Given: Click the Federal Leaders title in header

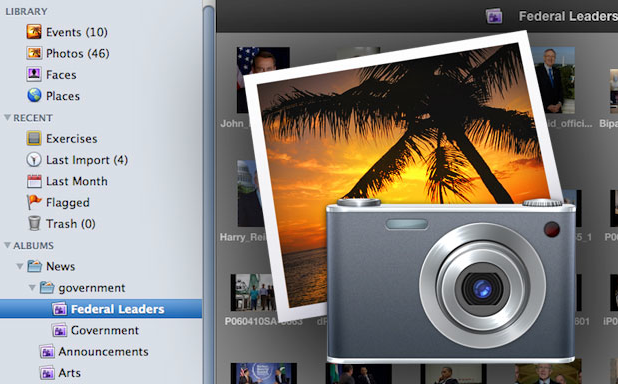Looking at the screenshot, I should (x=568, y=16).
